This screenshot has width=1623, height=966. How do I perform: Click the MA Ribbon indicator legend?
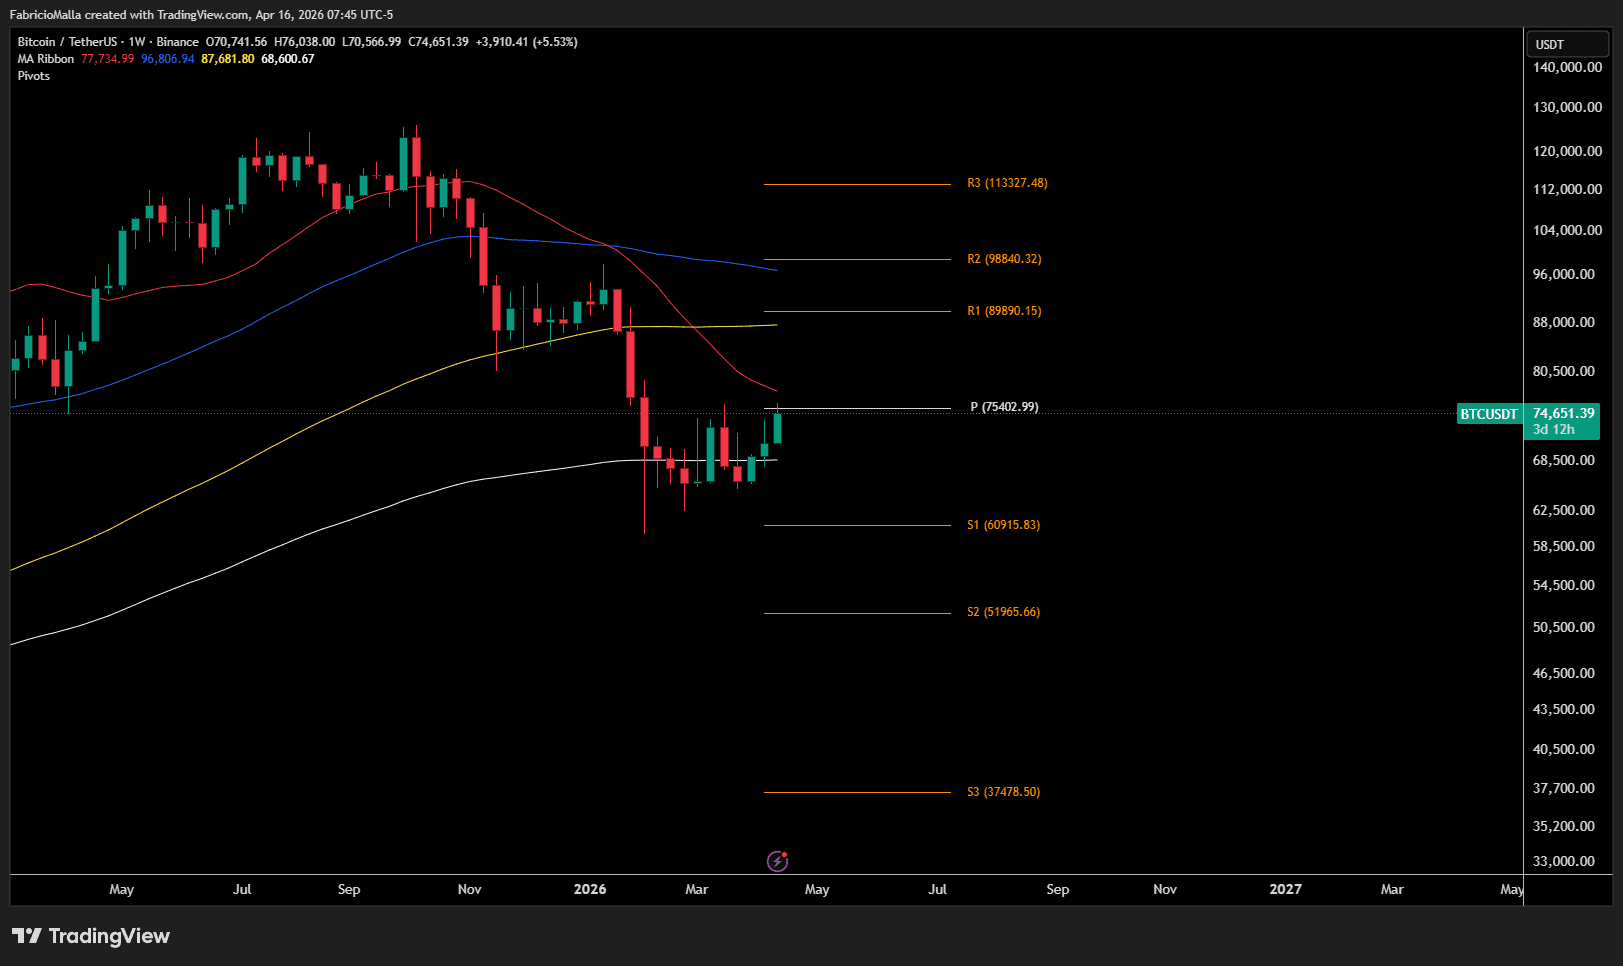pos(46,59)
